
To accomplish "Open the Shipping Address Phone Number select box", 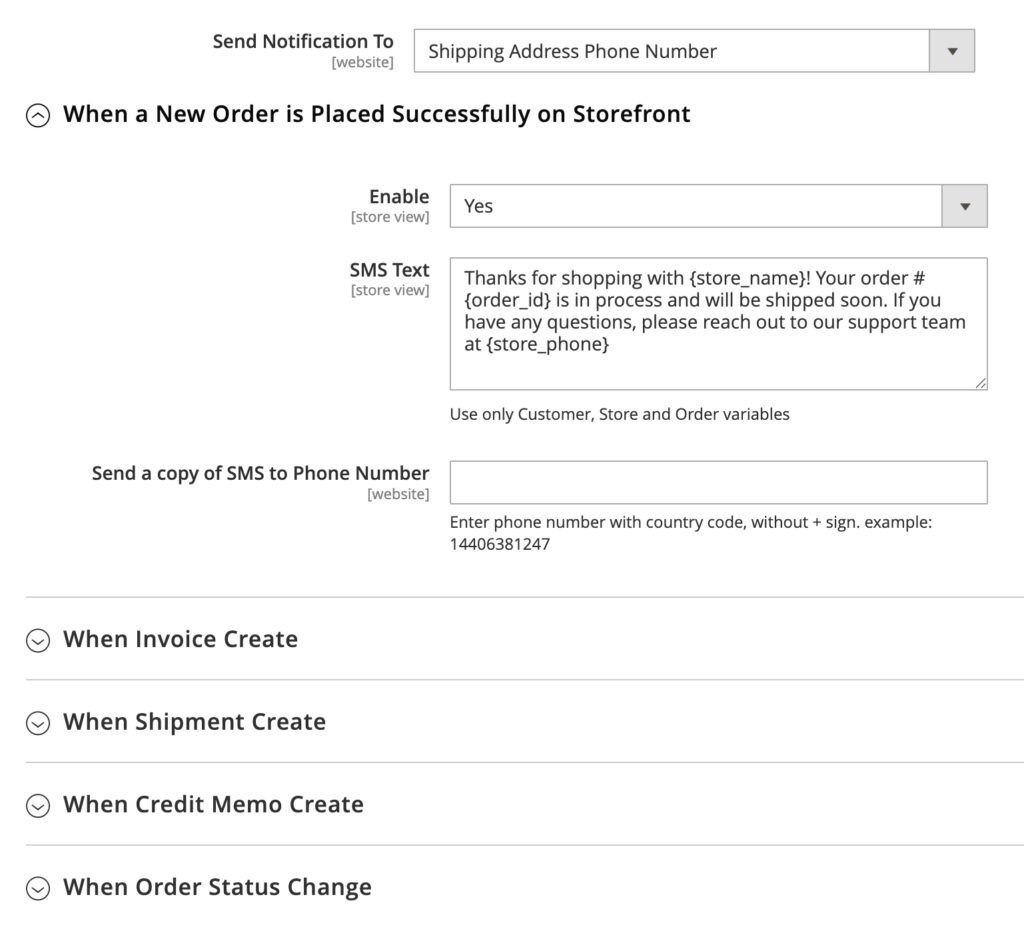I will coord(672,51).
